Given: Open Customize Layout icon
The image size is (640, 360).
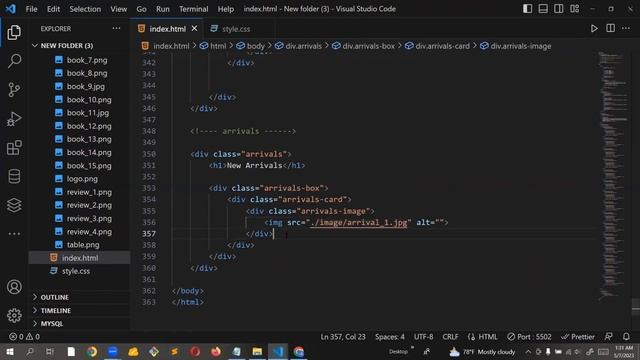Looking at the screenshot, I should pos(574,9).
